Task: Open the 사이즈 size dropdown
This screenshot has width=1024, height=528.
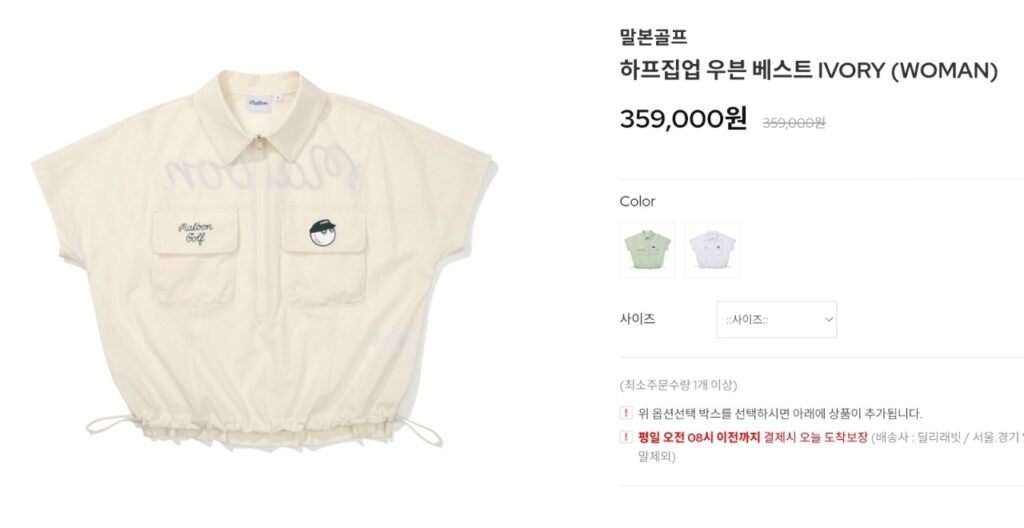Action: point(776,320)
